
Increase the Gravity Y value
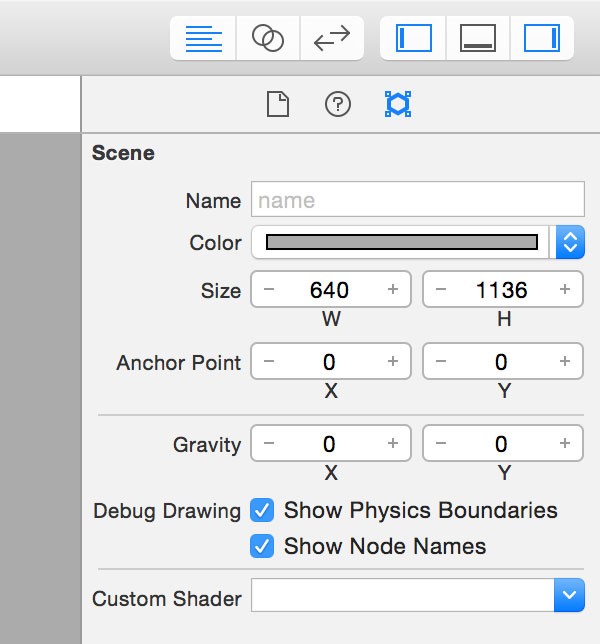click(565, 443)
